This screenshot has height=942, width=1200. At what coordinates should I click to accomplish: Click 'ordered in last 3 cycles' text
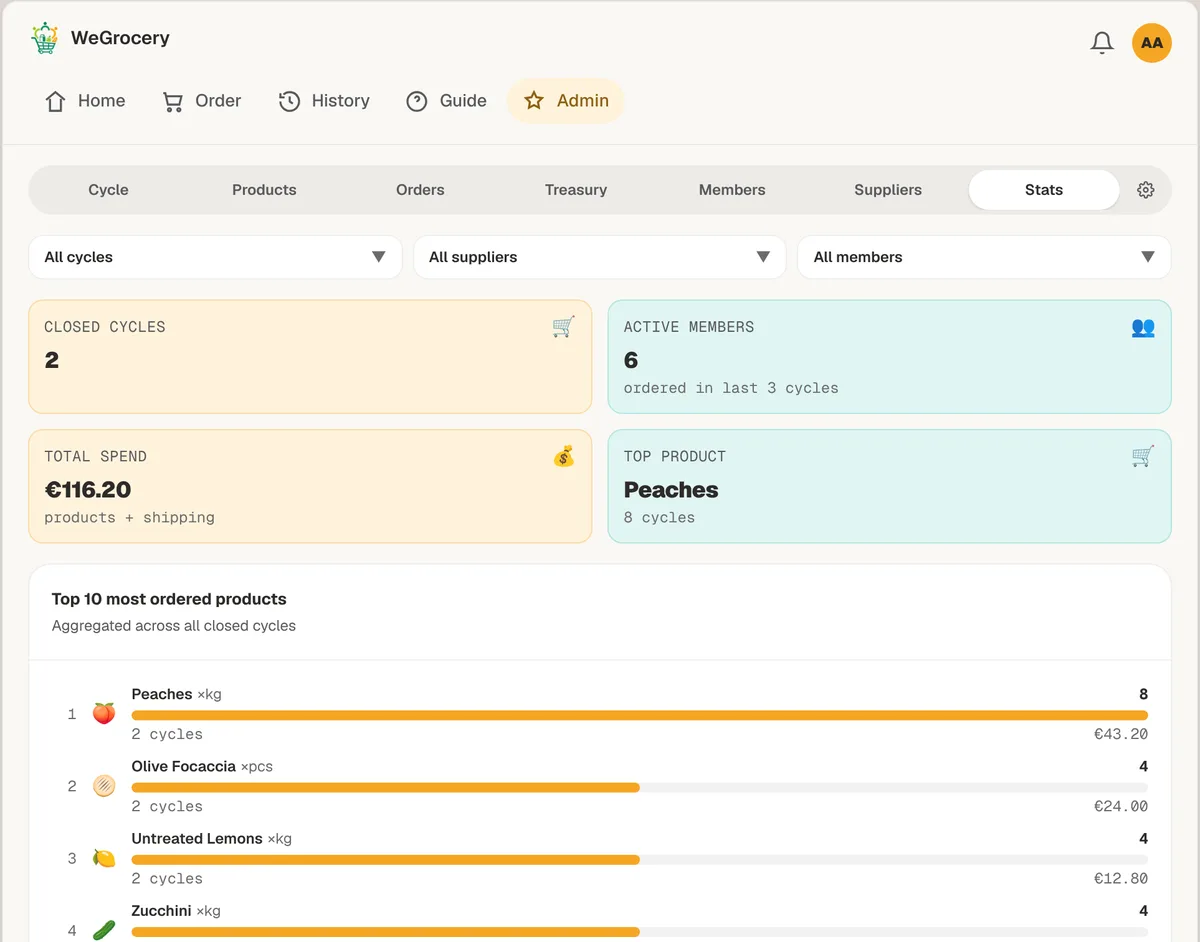pyautogui.click(x=731, y=388)
